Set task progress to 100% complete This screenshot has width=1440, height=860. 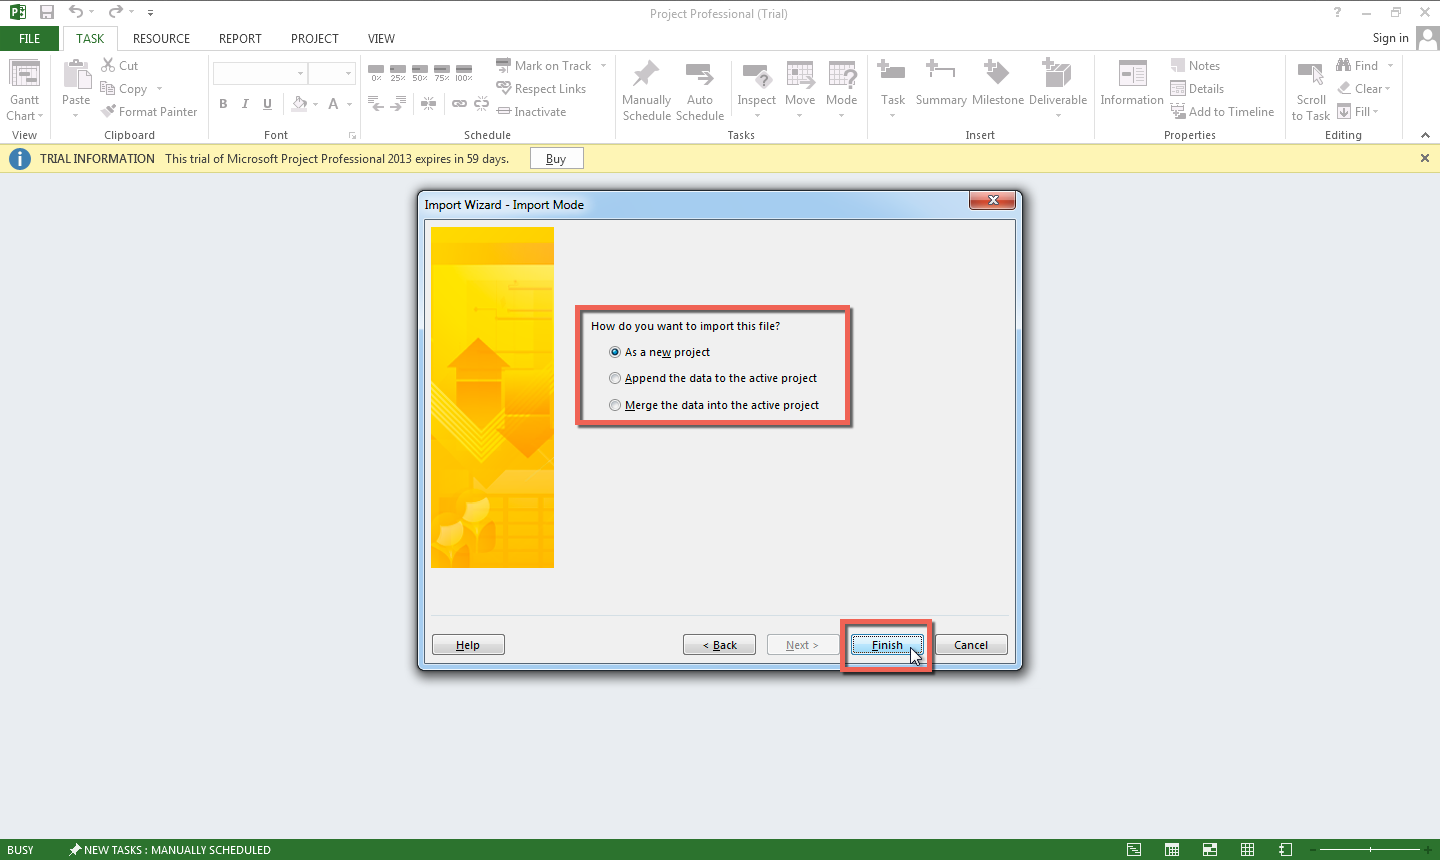coord(463,69)
